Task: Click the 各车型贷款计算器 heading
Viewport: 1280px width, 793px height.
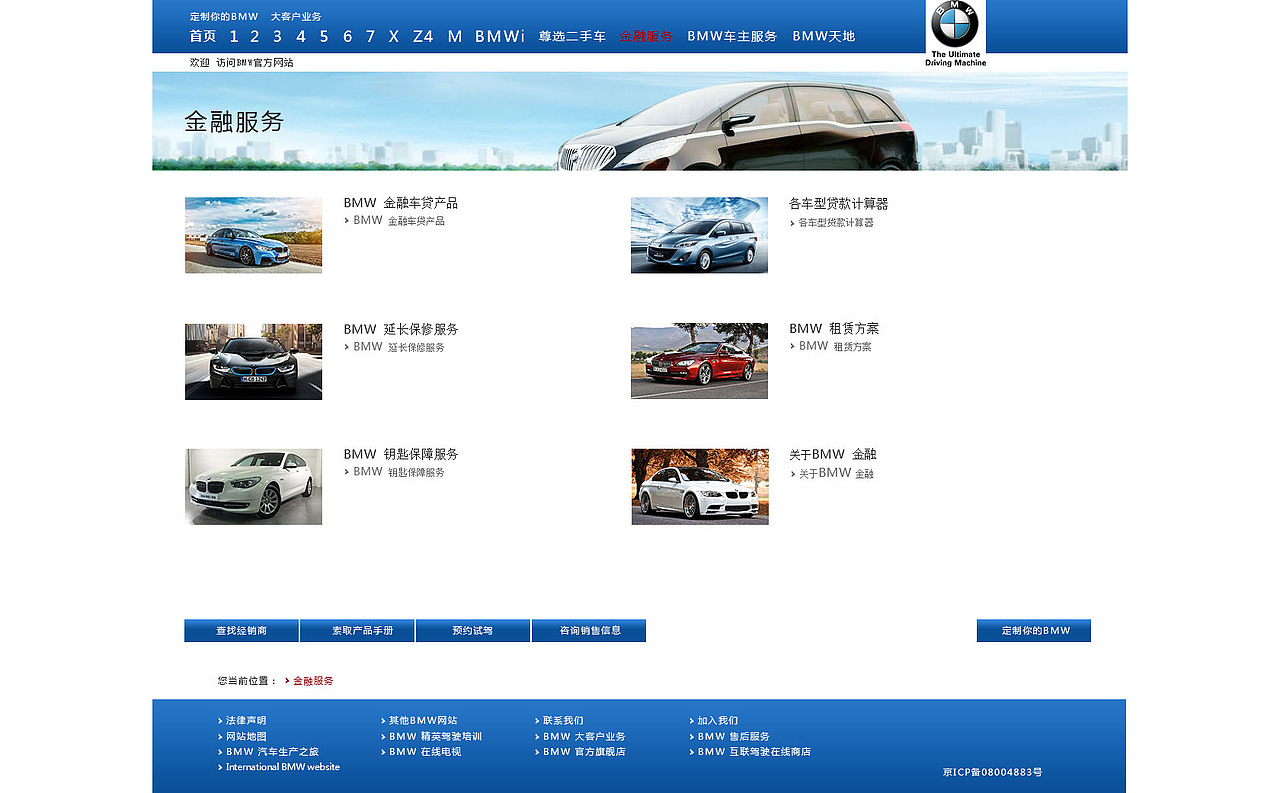Action: point(839,204)
